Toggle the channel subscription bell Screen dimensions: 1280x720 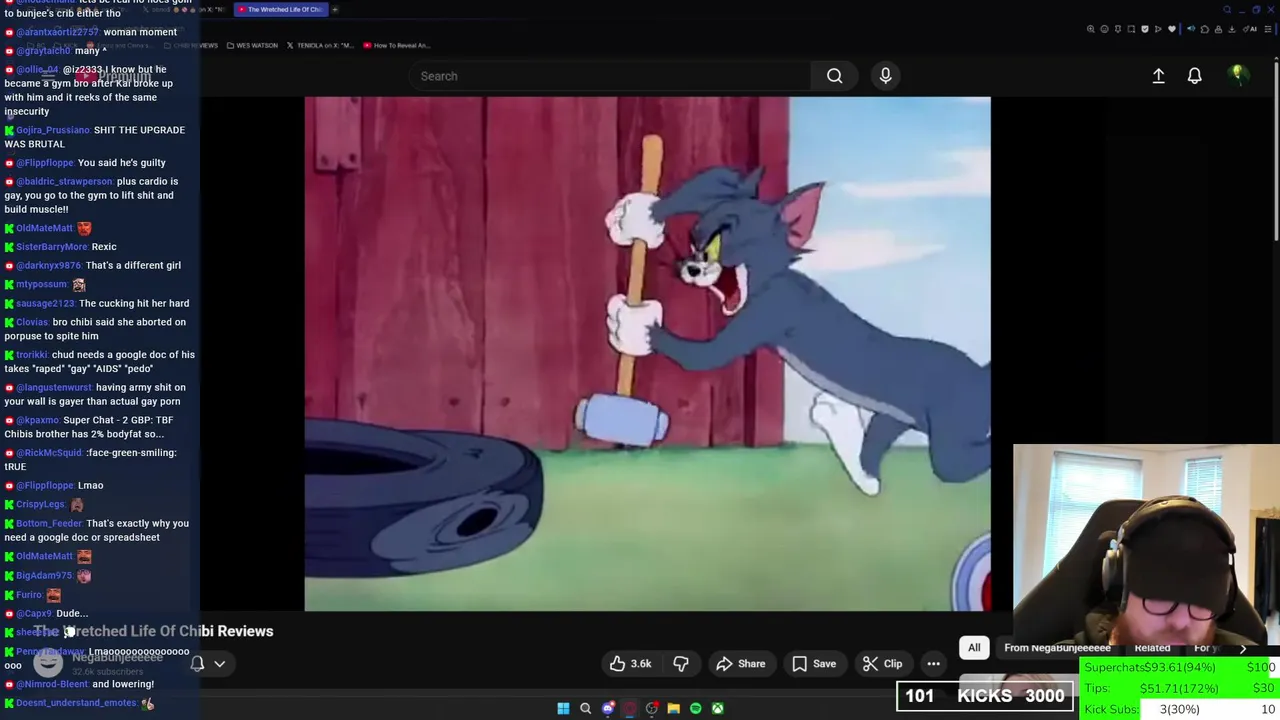[197, 663]
